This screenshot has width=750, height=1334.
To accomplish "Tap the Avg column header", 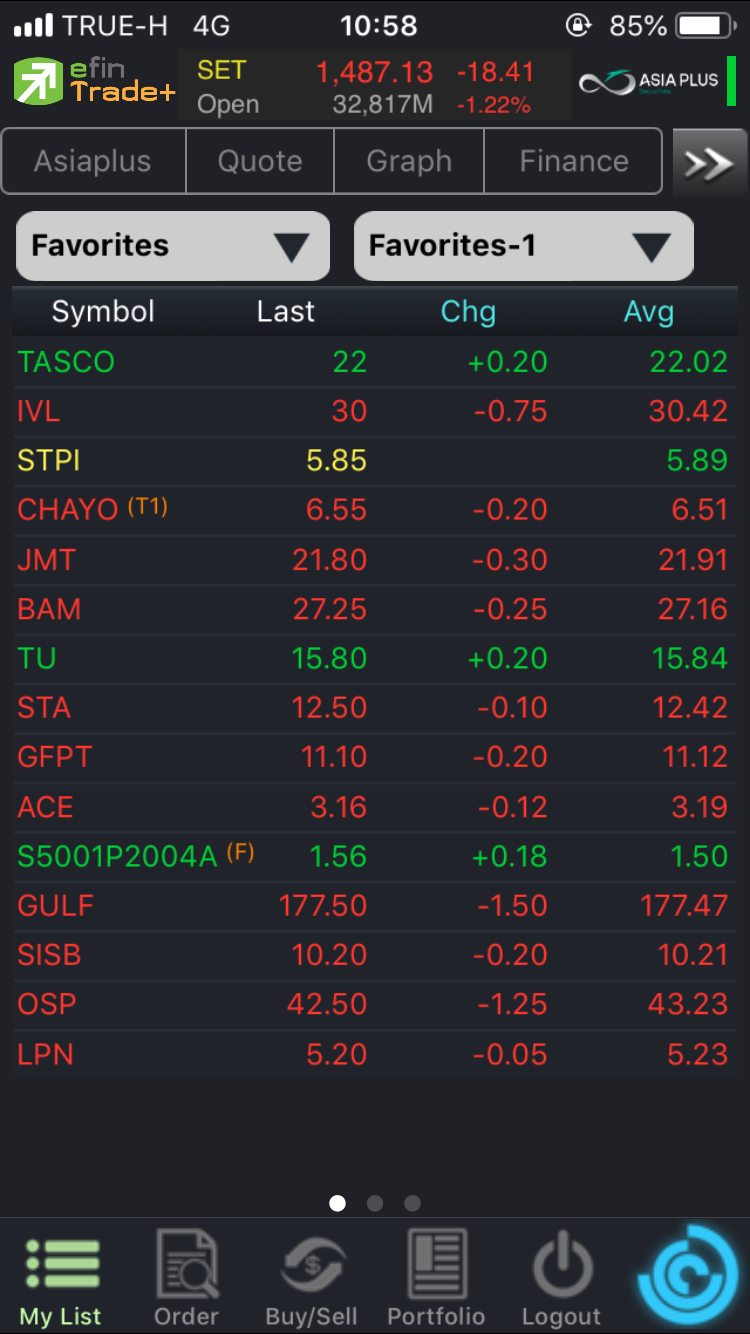I will click(x=648, y=312).
